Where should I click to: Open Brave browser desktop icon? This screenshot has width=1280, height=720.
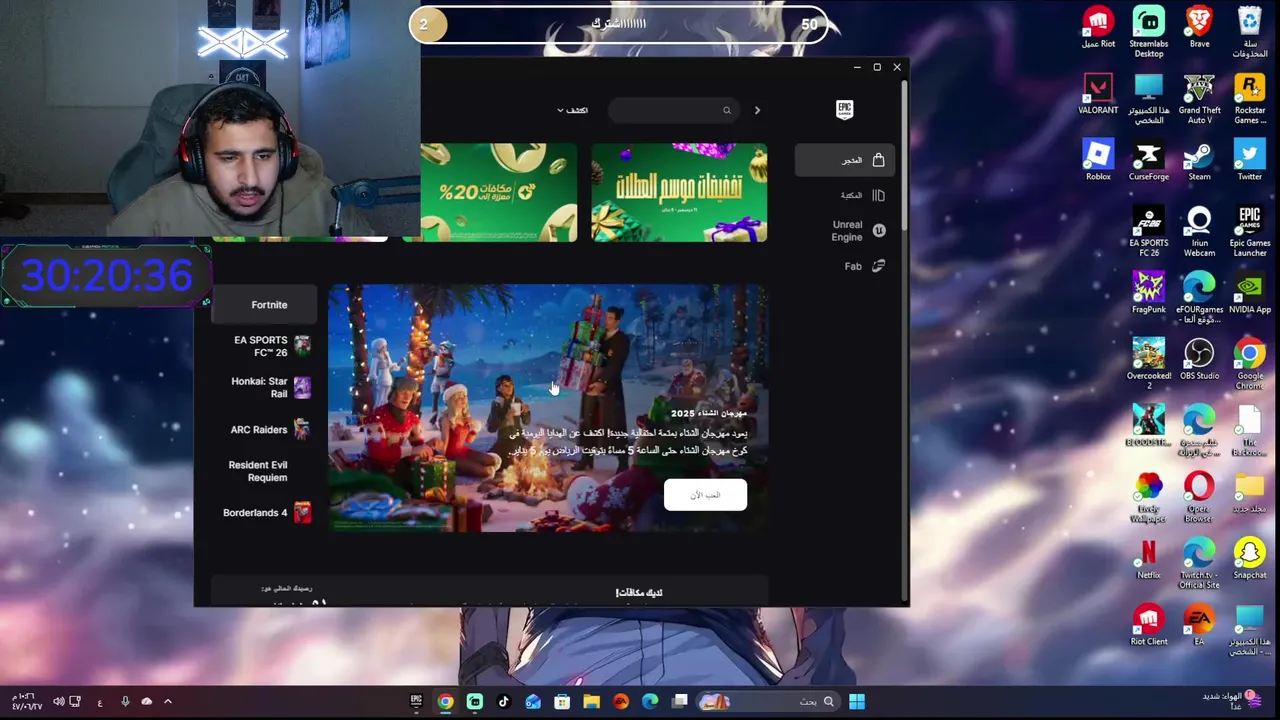pyautogui.click(x=1199, y=28)
